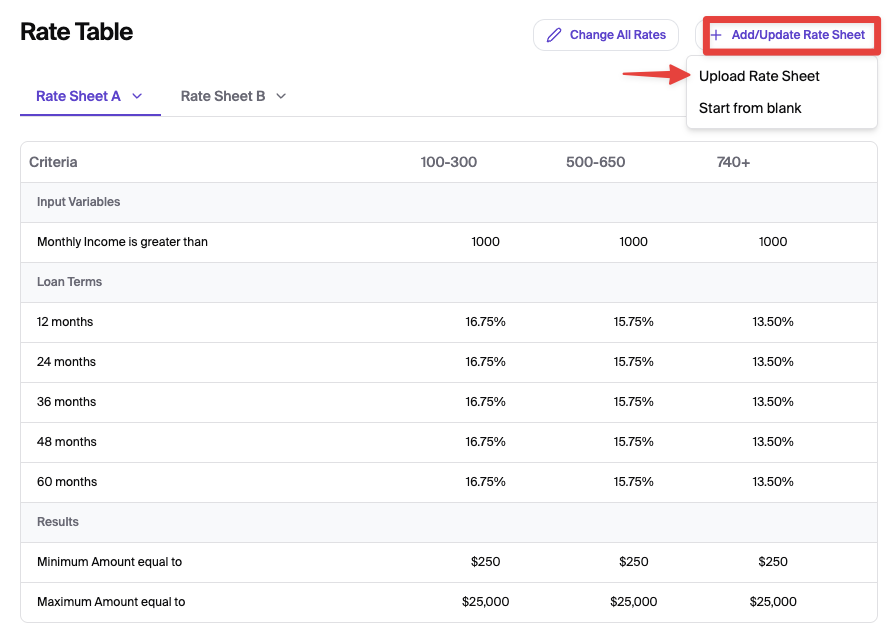Expand the Rate Sheet A chevron
The image size is (894, 638).
[137, 96]
